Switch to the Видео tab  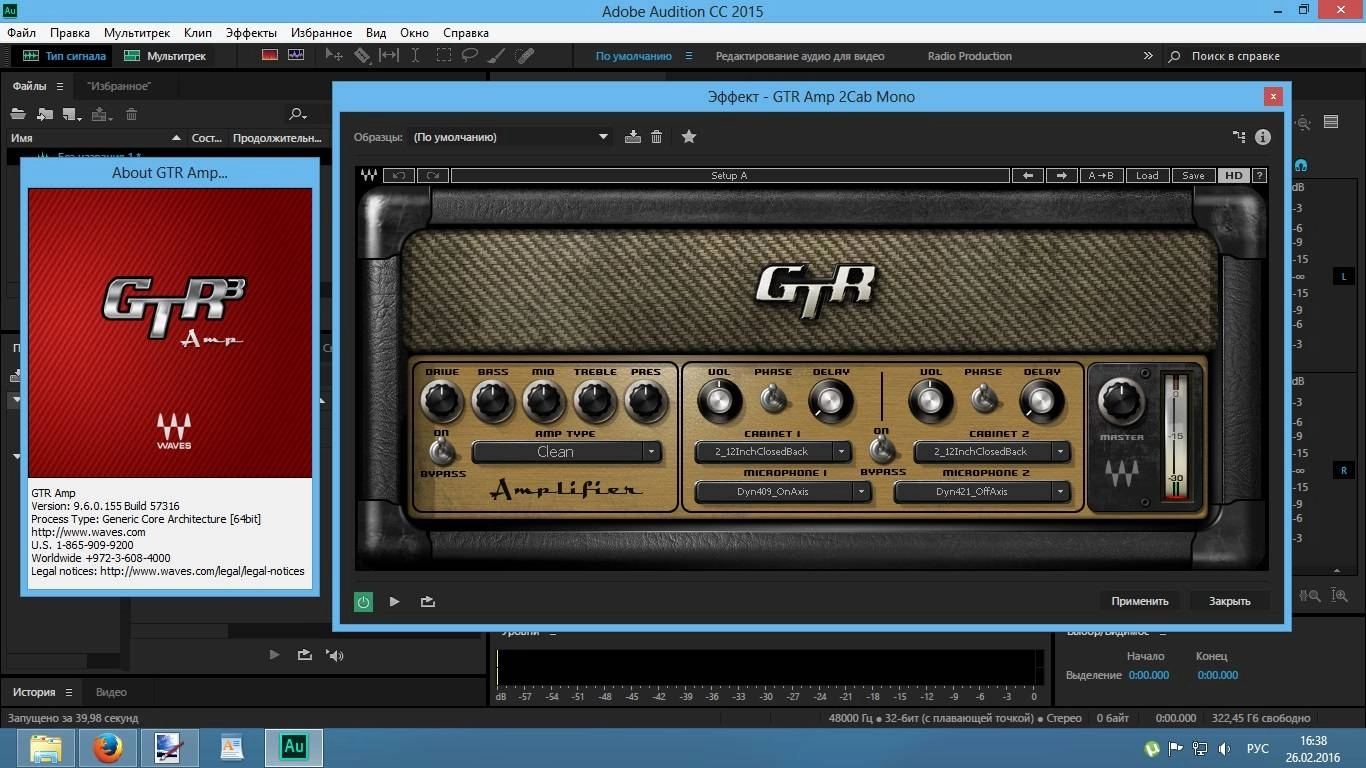[x=111, y=692]
